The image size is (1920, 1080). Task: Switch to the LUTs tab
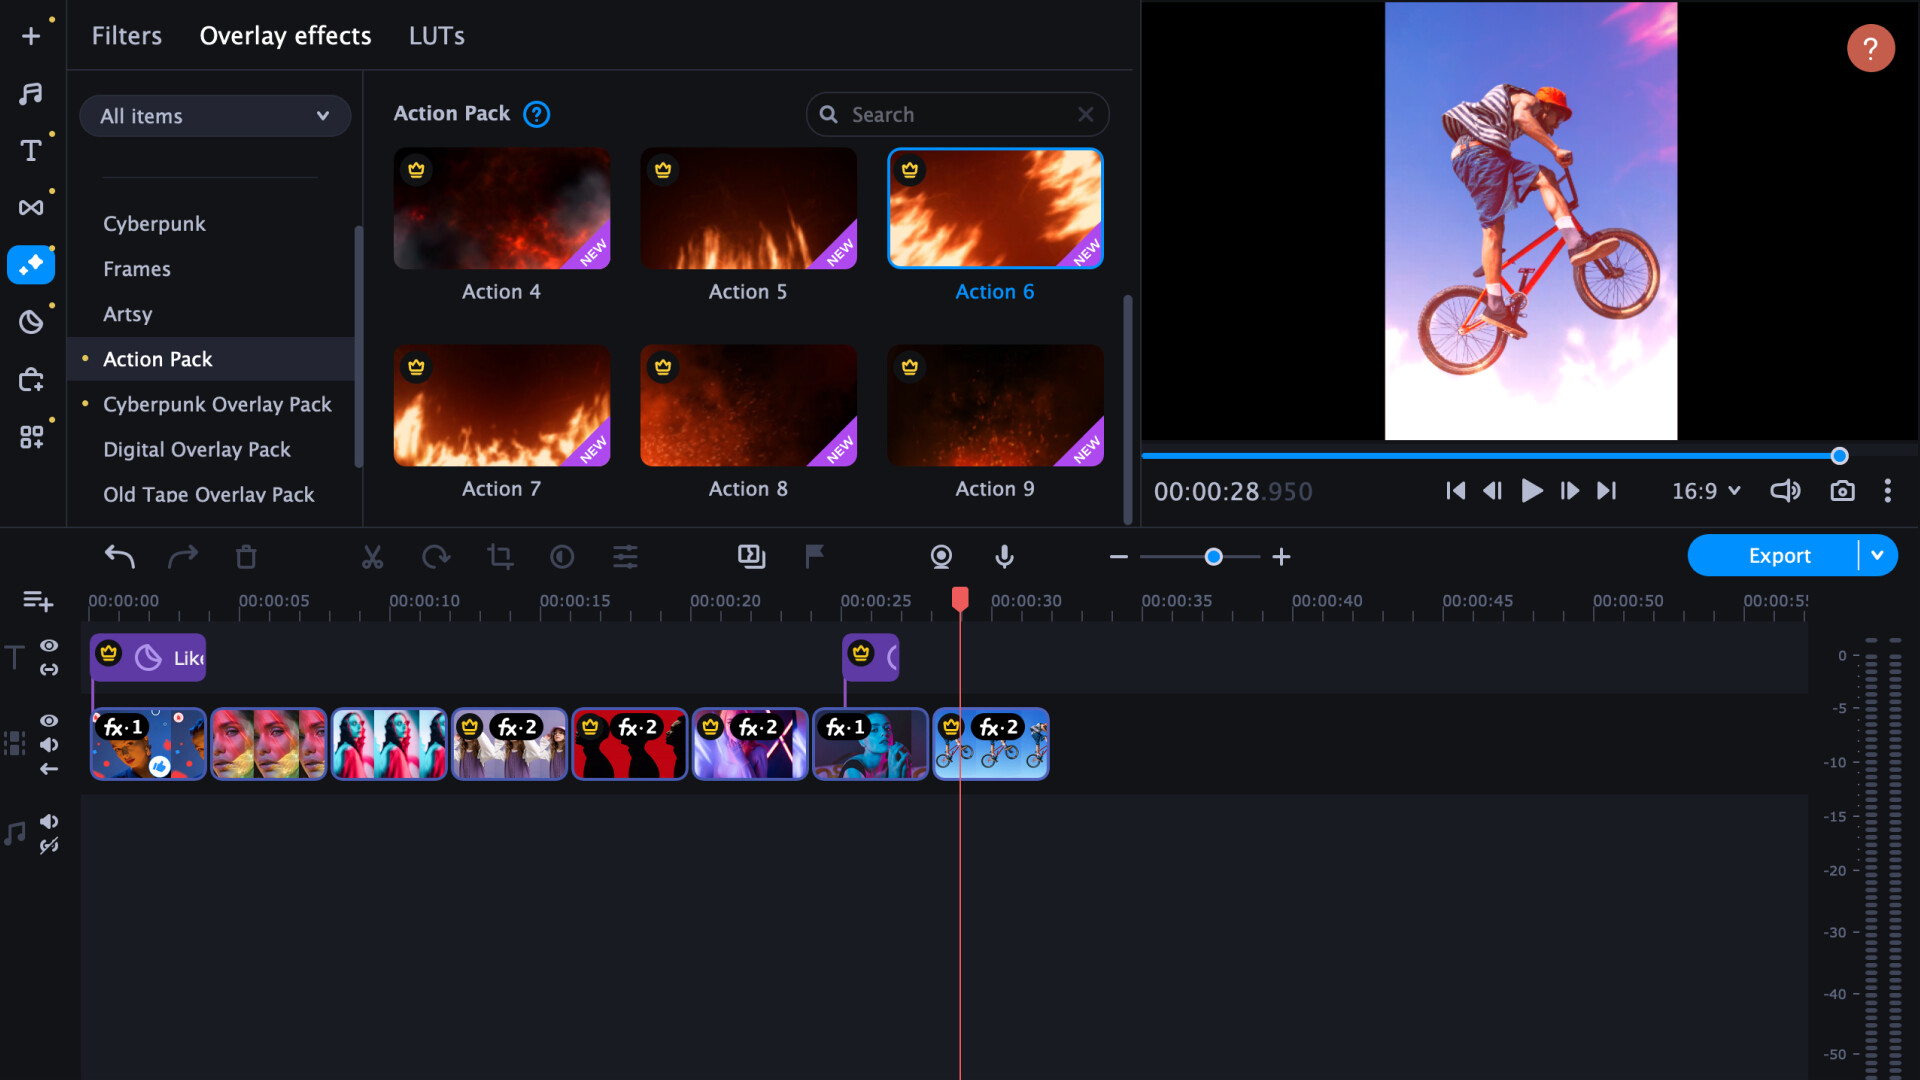point(438,36)
